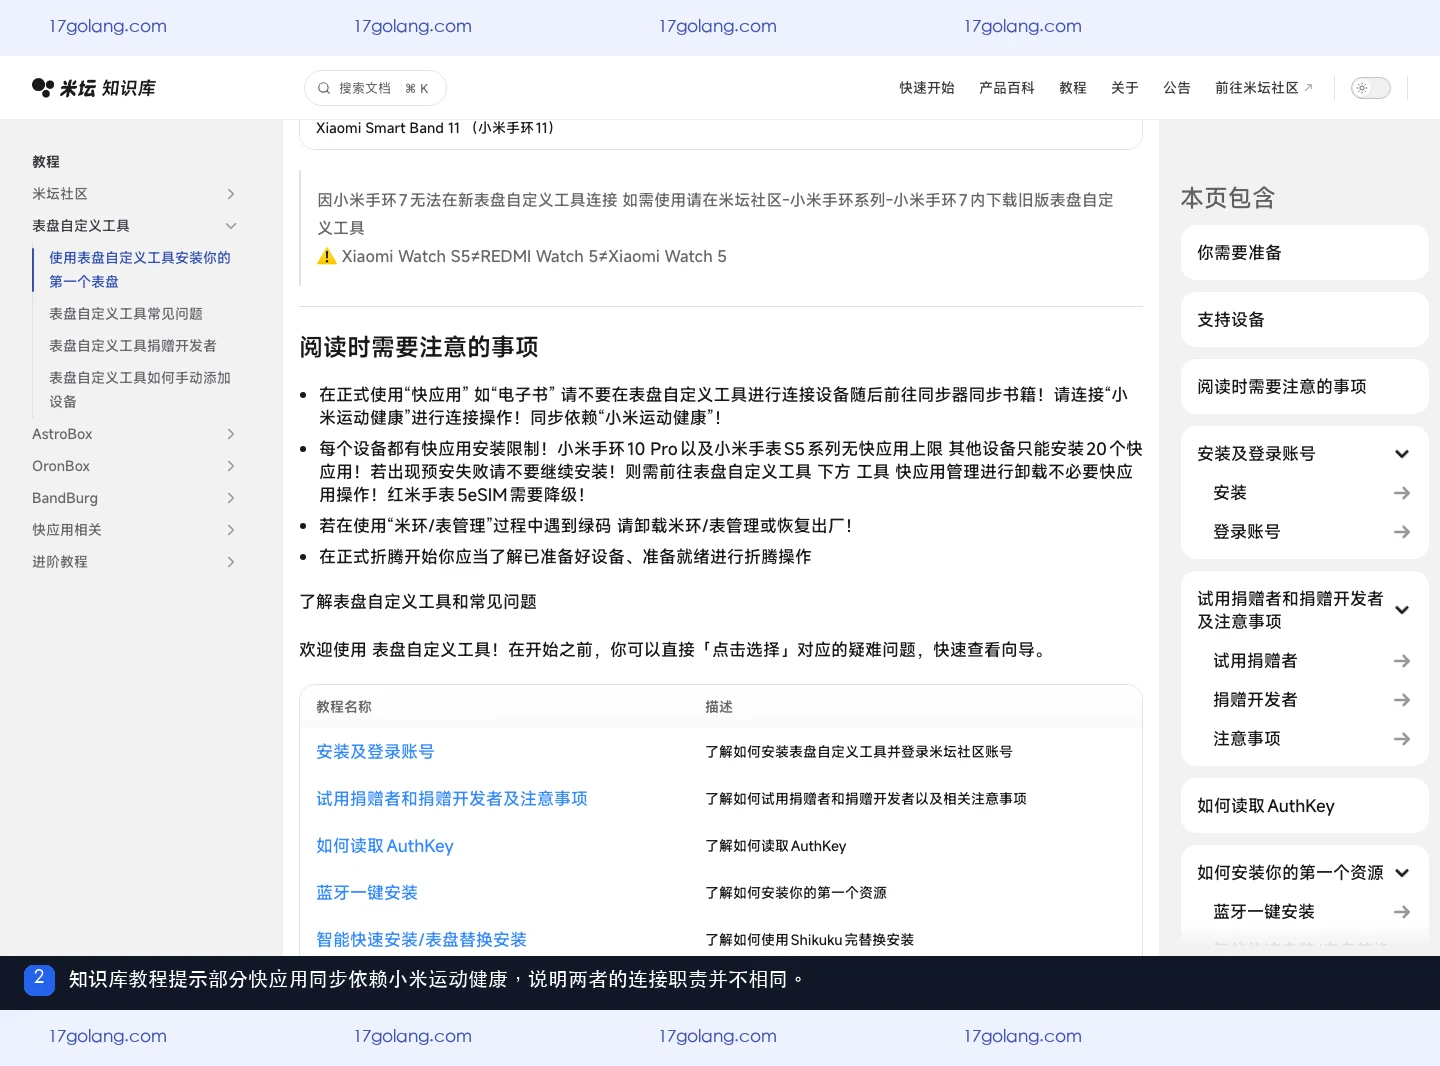Toggle the light/dark theme switch
The width and height of the screenshot is (1440, 1066).
[1370, 88]
